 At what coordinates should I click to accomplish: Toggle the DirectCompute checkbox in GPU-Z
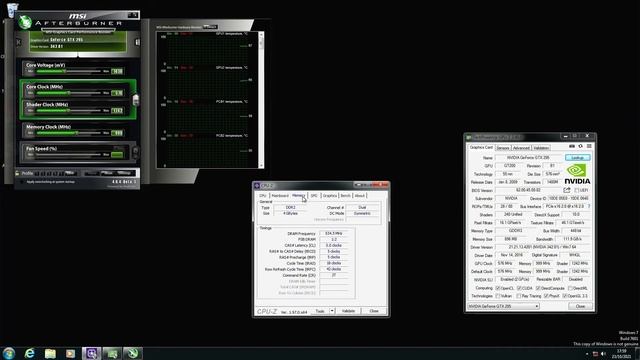point(538,288)
